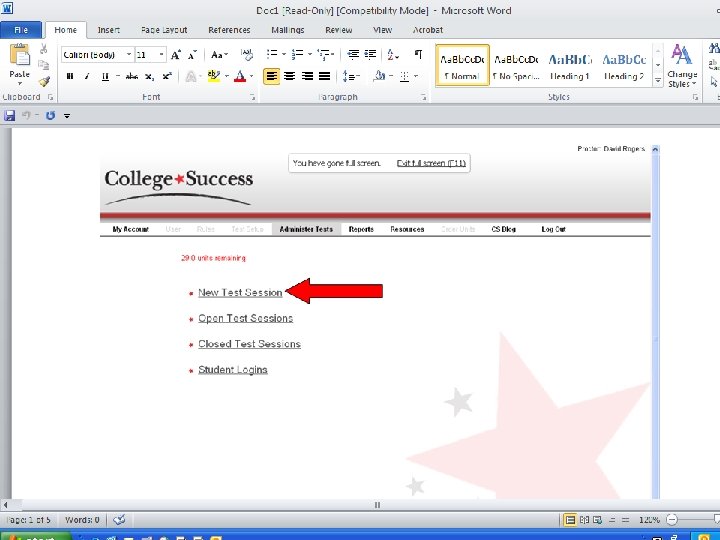Click Save icon in quick access toolbar
The width and height of the screenshot is (720, 540).
click(10, 115)
